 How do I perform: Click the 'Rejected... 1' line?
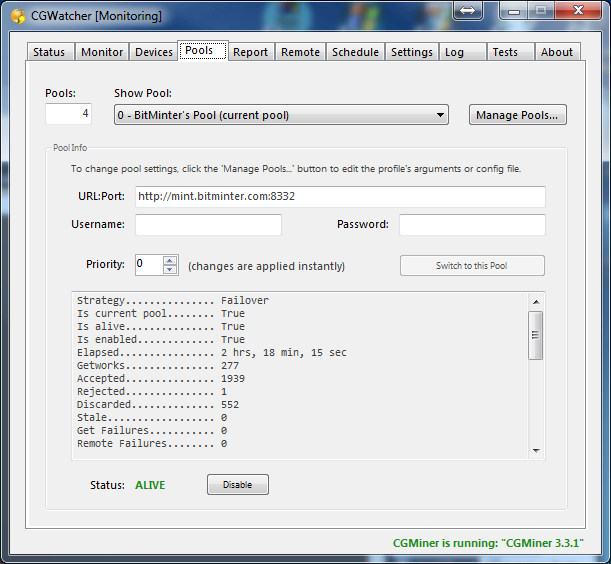coord(152,391)
